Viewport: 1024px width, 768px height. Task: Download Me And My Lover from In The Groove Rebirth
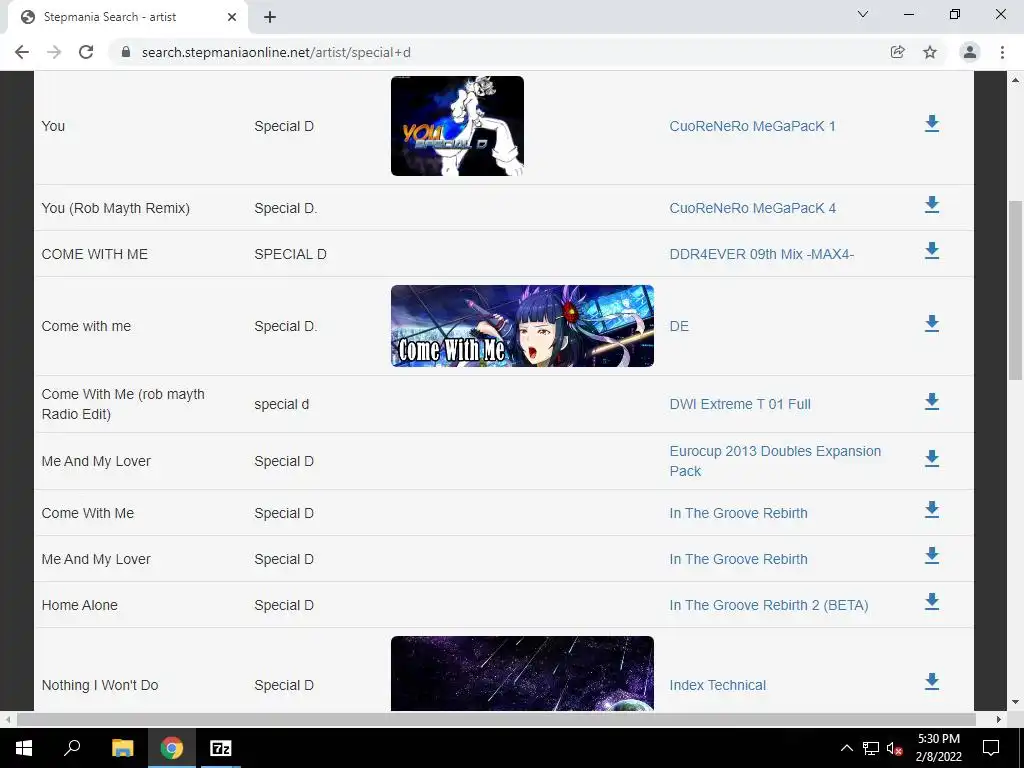click(x=932, y=556)
